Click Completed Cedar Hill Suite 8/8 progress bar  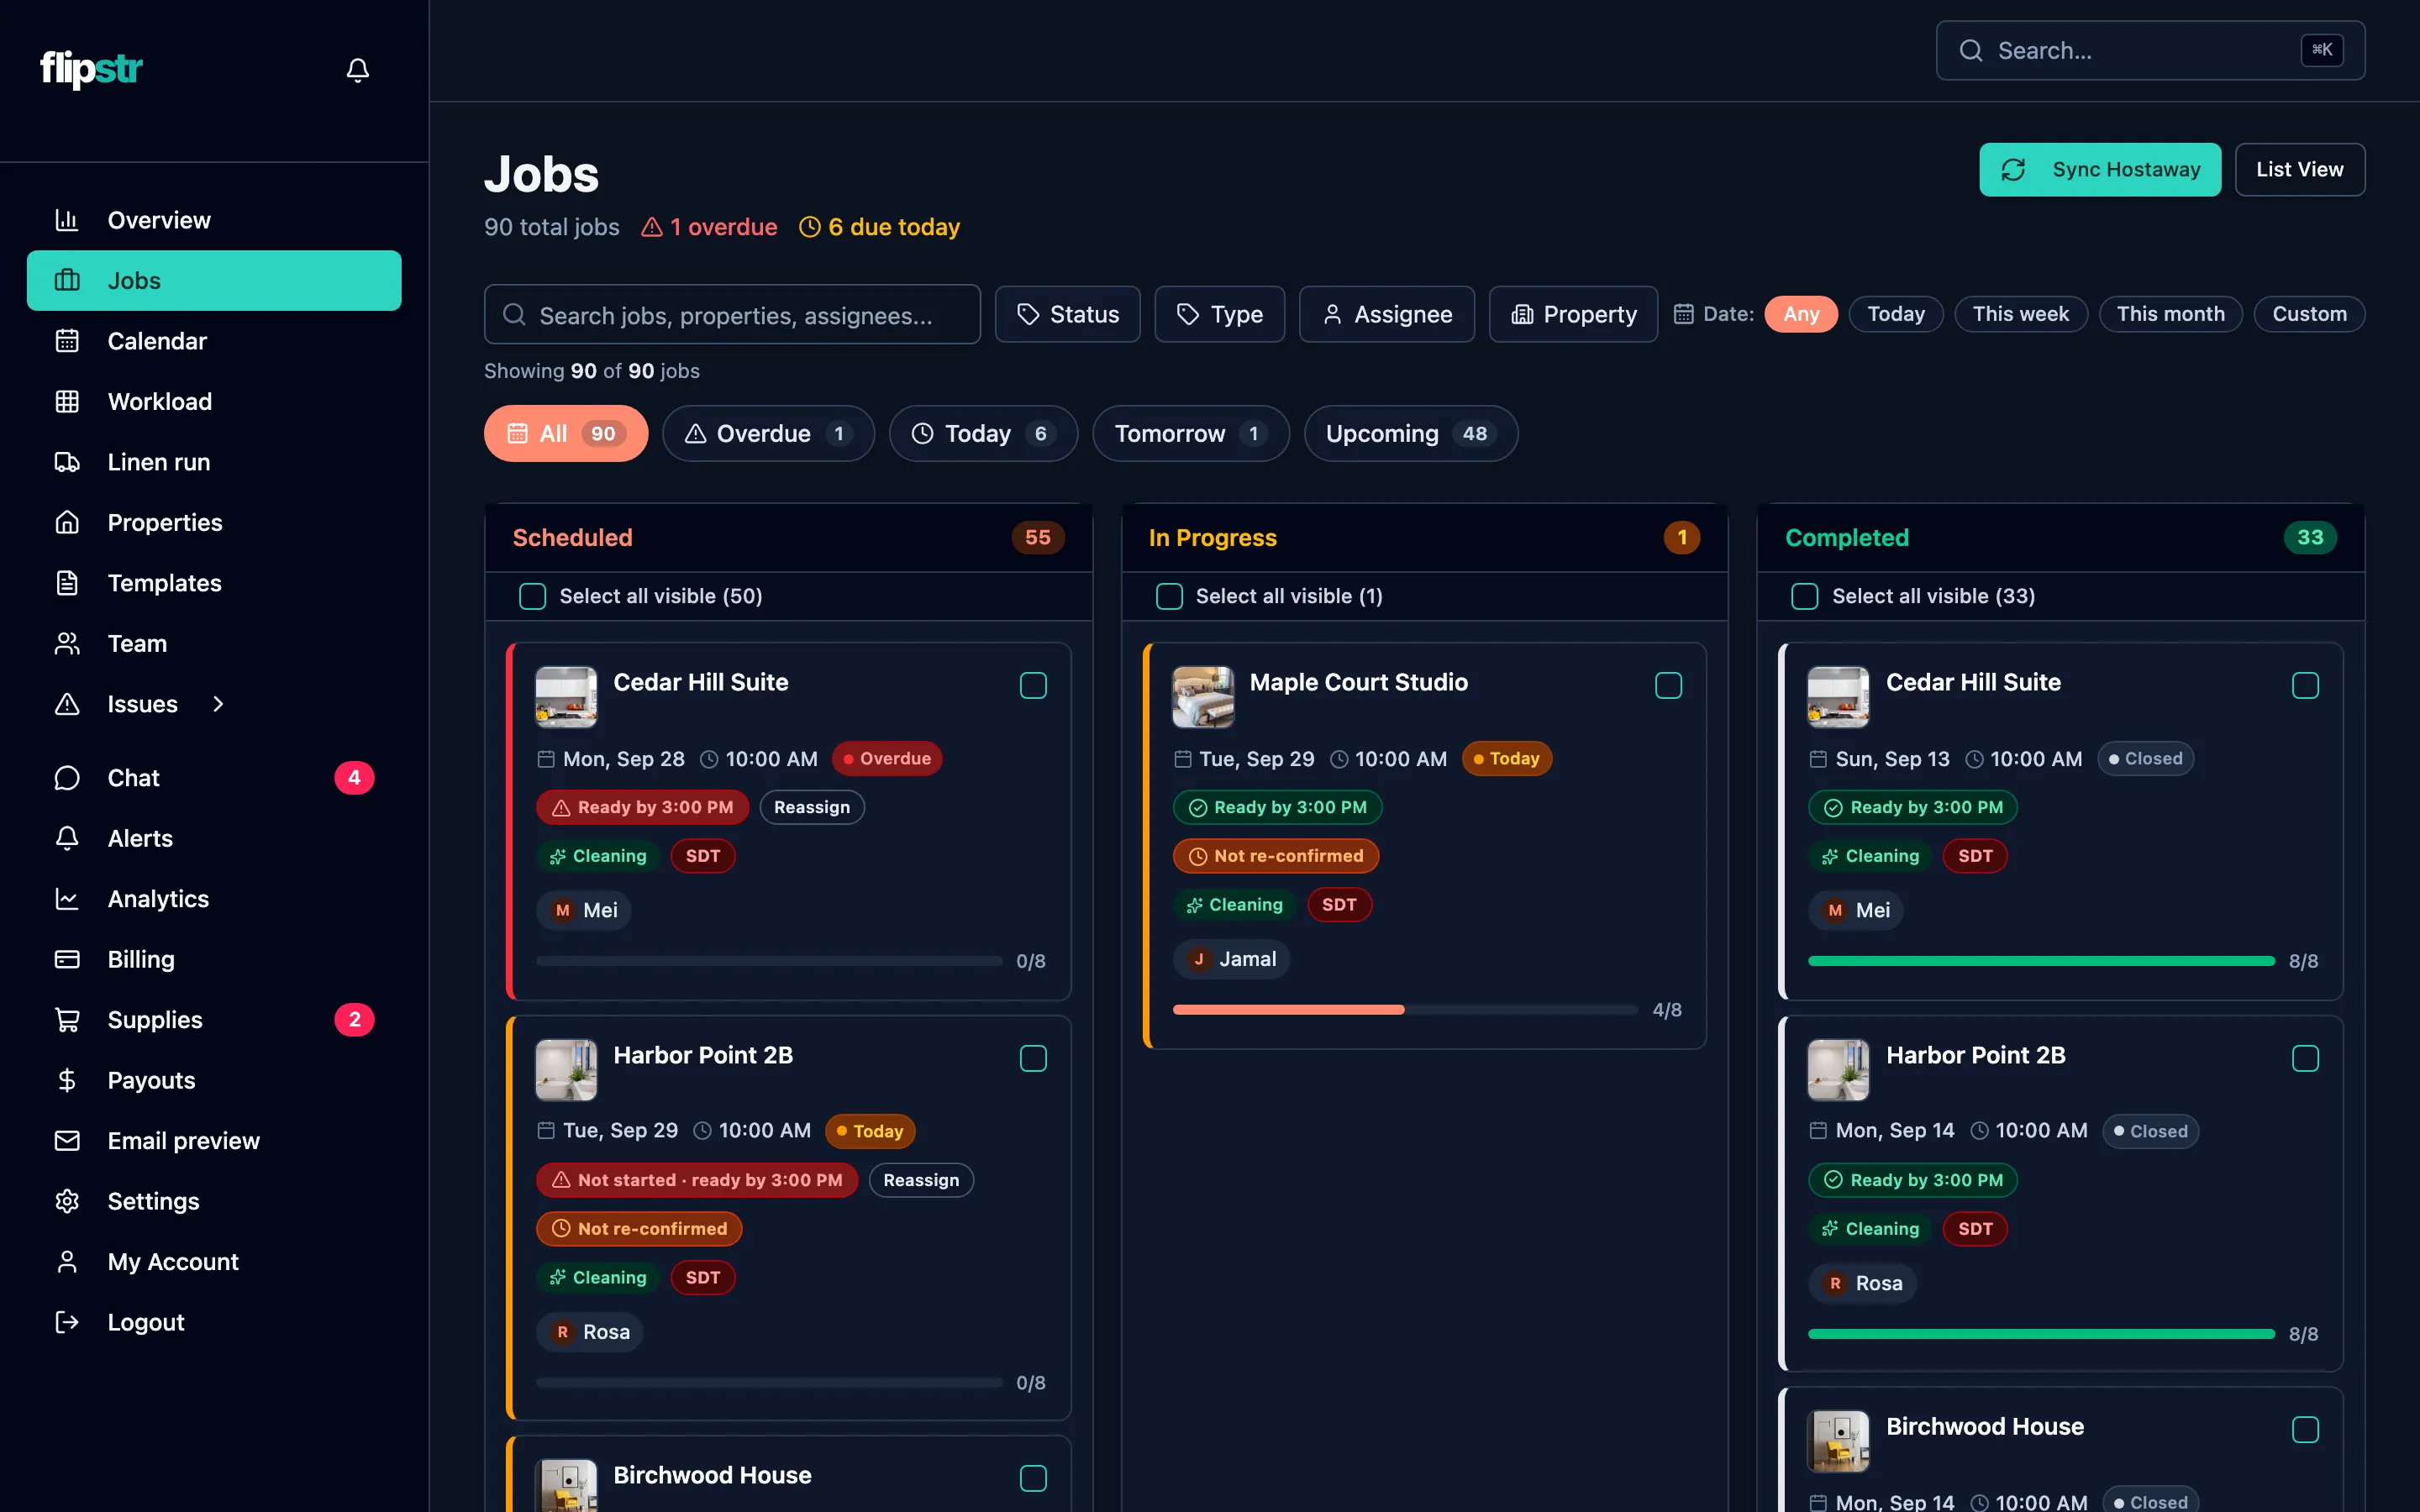pyautogui.click(x=2041, y=961)
